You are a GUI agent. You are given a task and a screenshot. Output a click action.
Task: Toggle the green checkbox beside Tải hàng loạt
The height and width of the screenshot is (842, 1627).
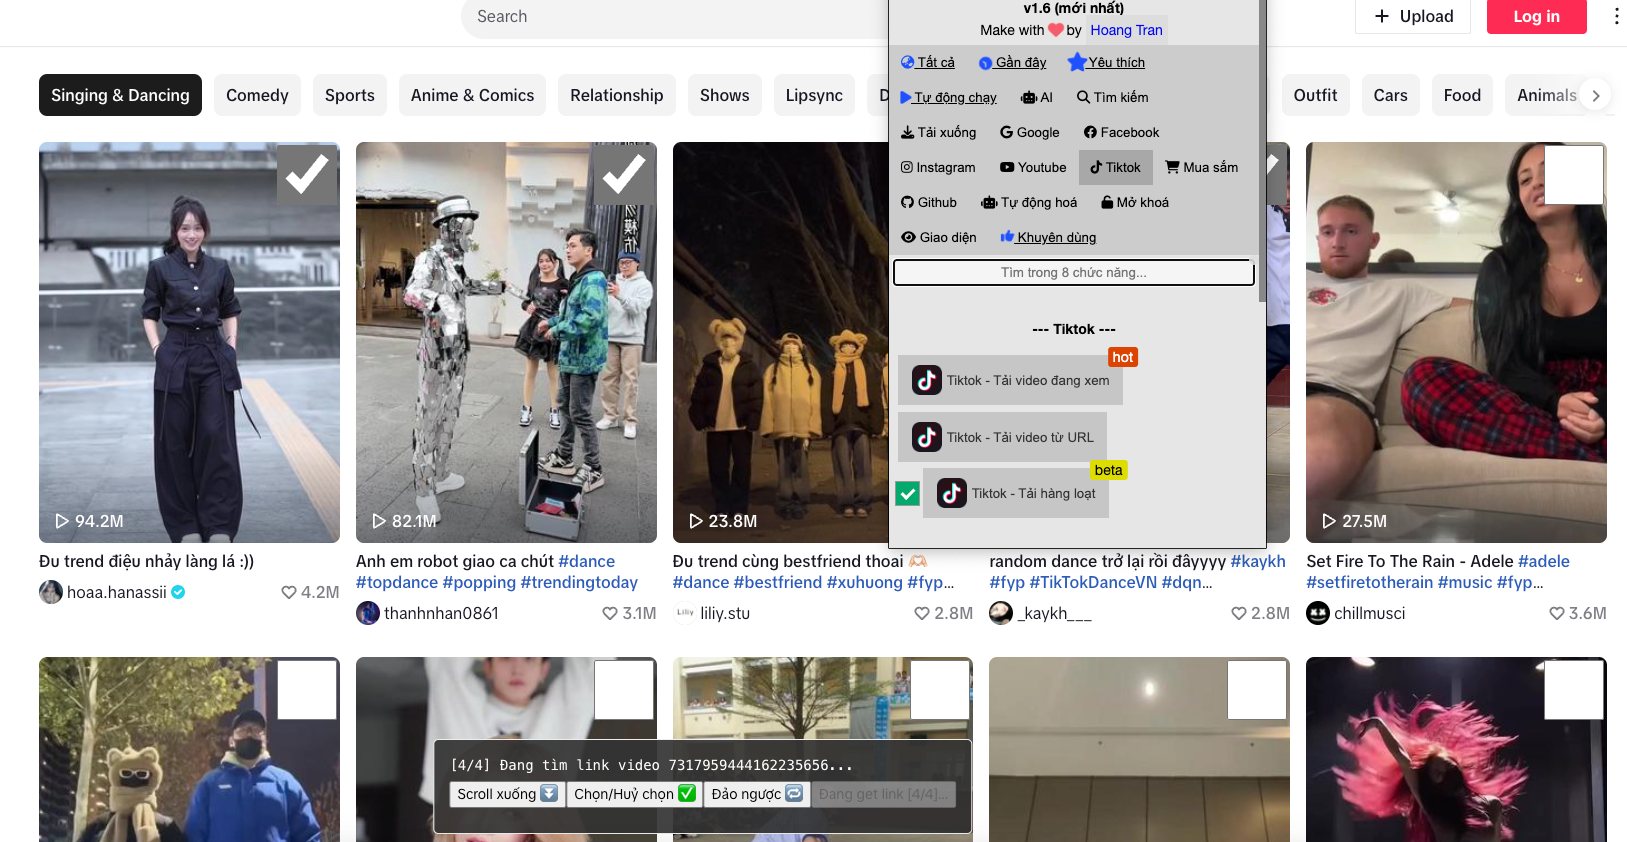click(x=907, y=493)
